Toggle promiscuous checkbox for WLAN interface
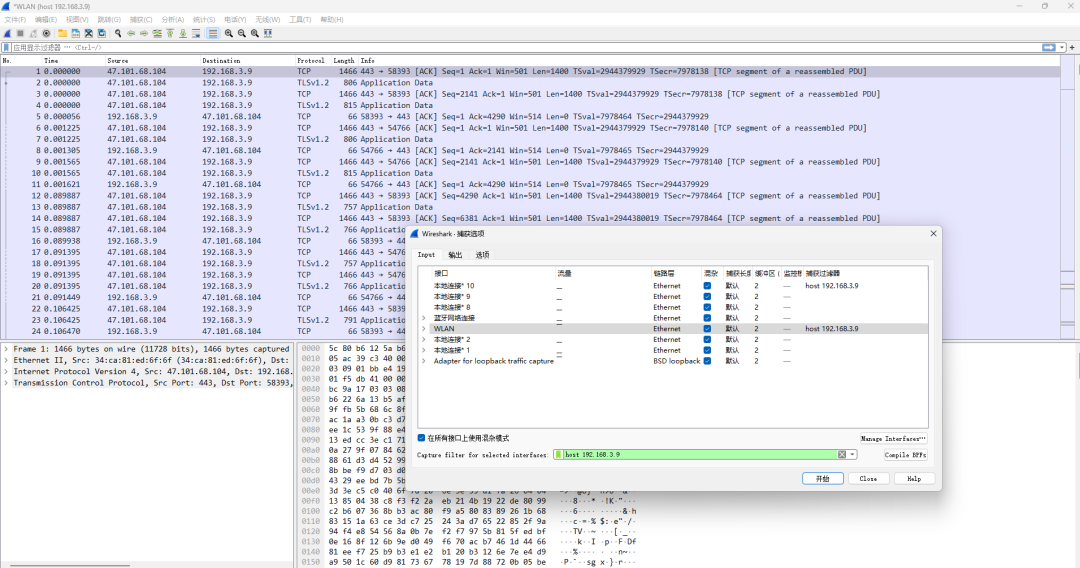 pos(707,329)
